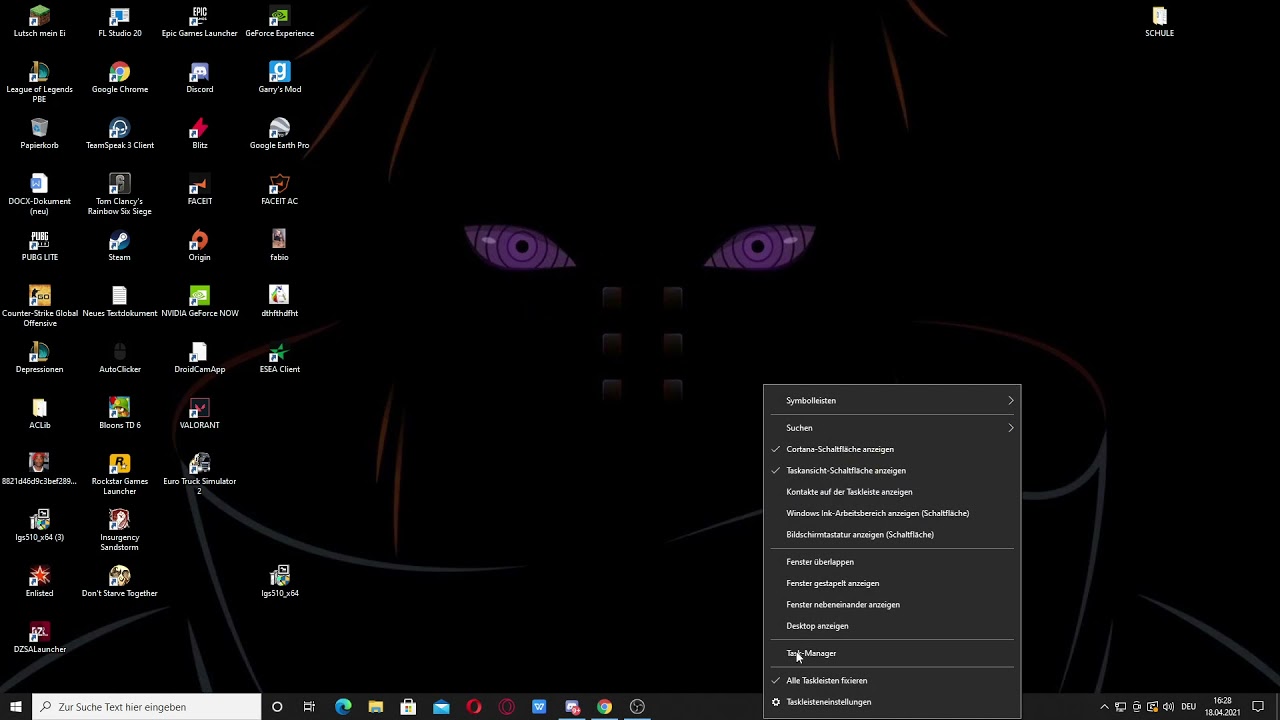Click the Counter-Strike Global Offensive icon

point(39,307)
